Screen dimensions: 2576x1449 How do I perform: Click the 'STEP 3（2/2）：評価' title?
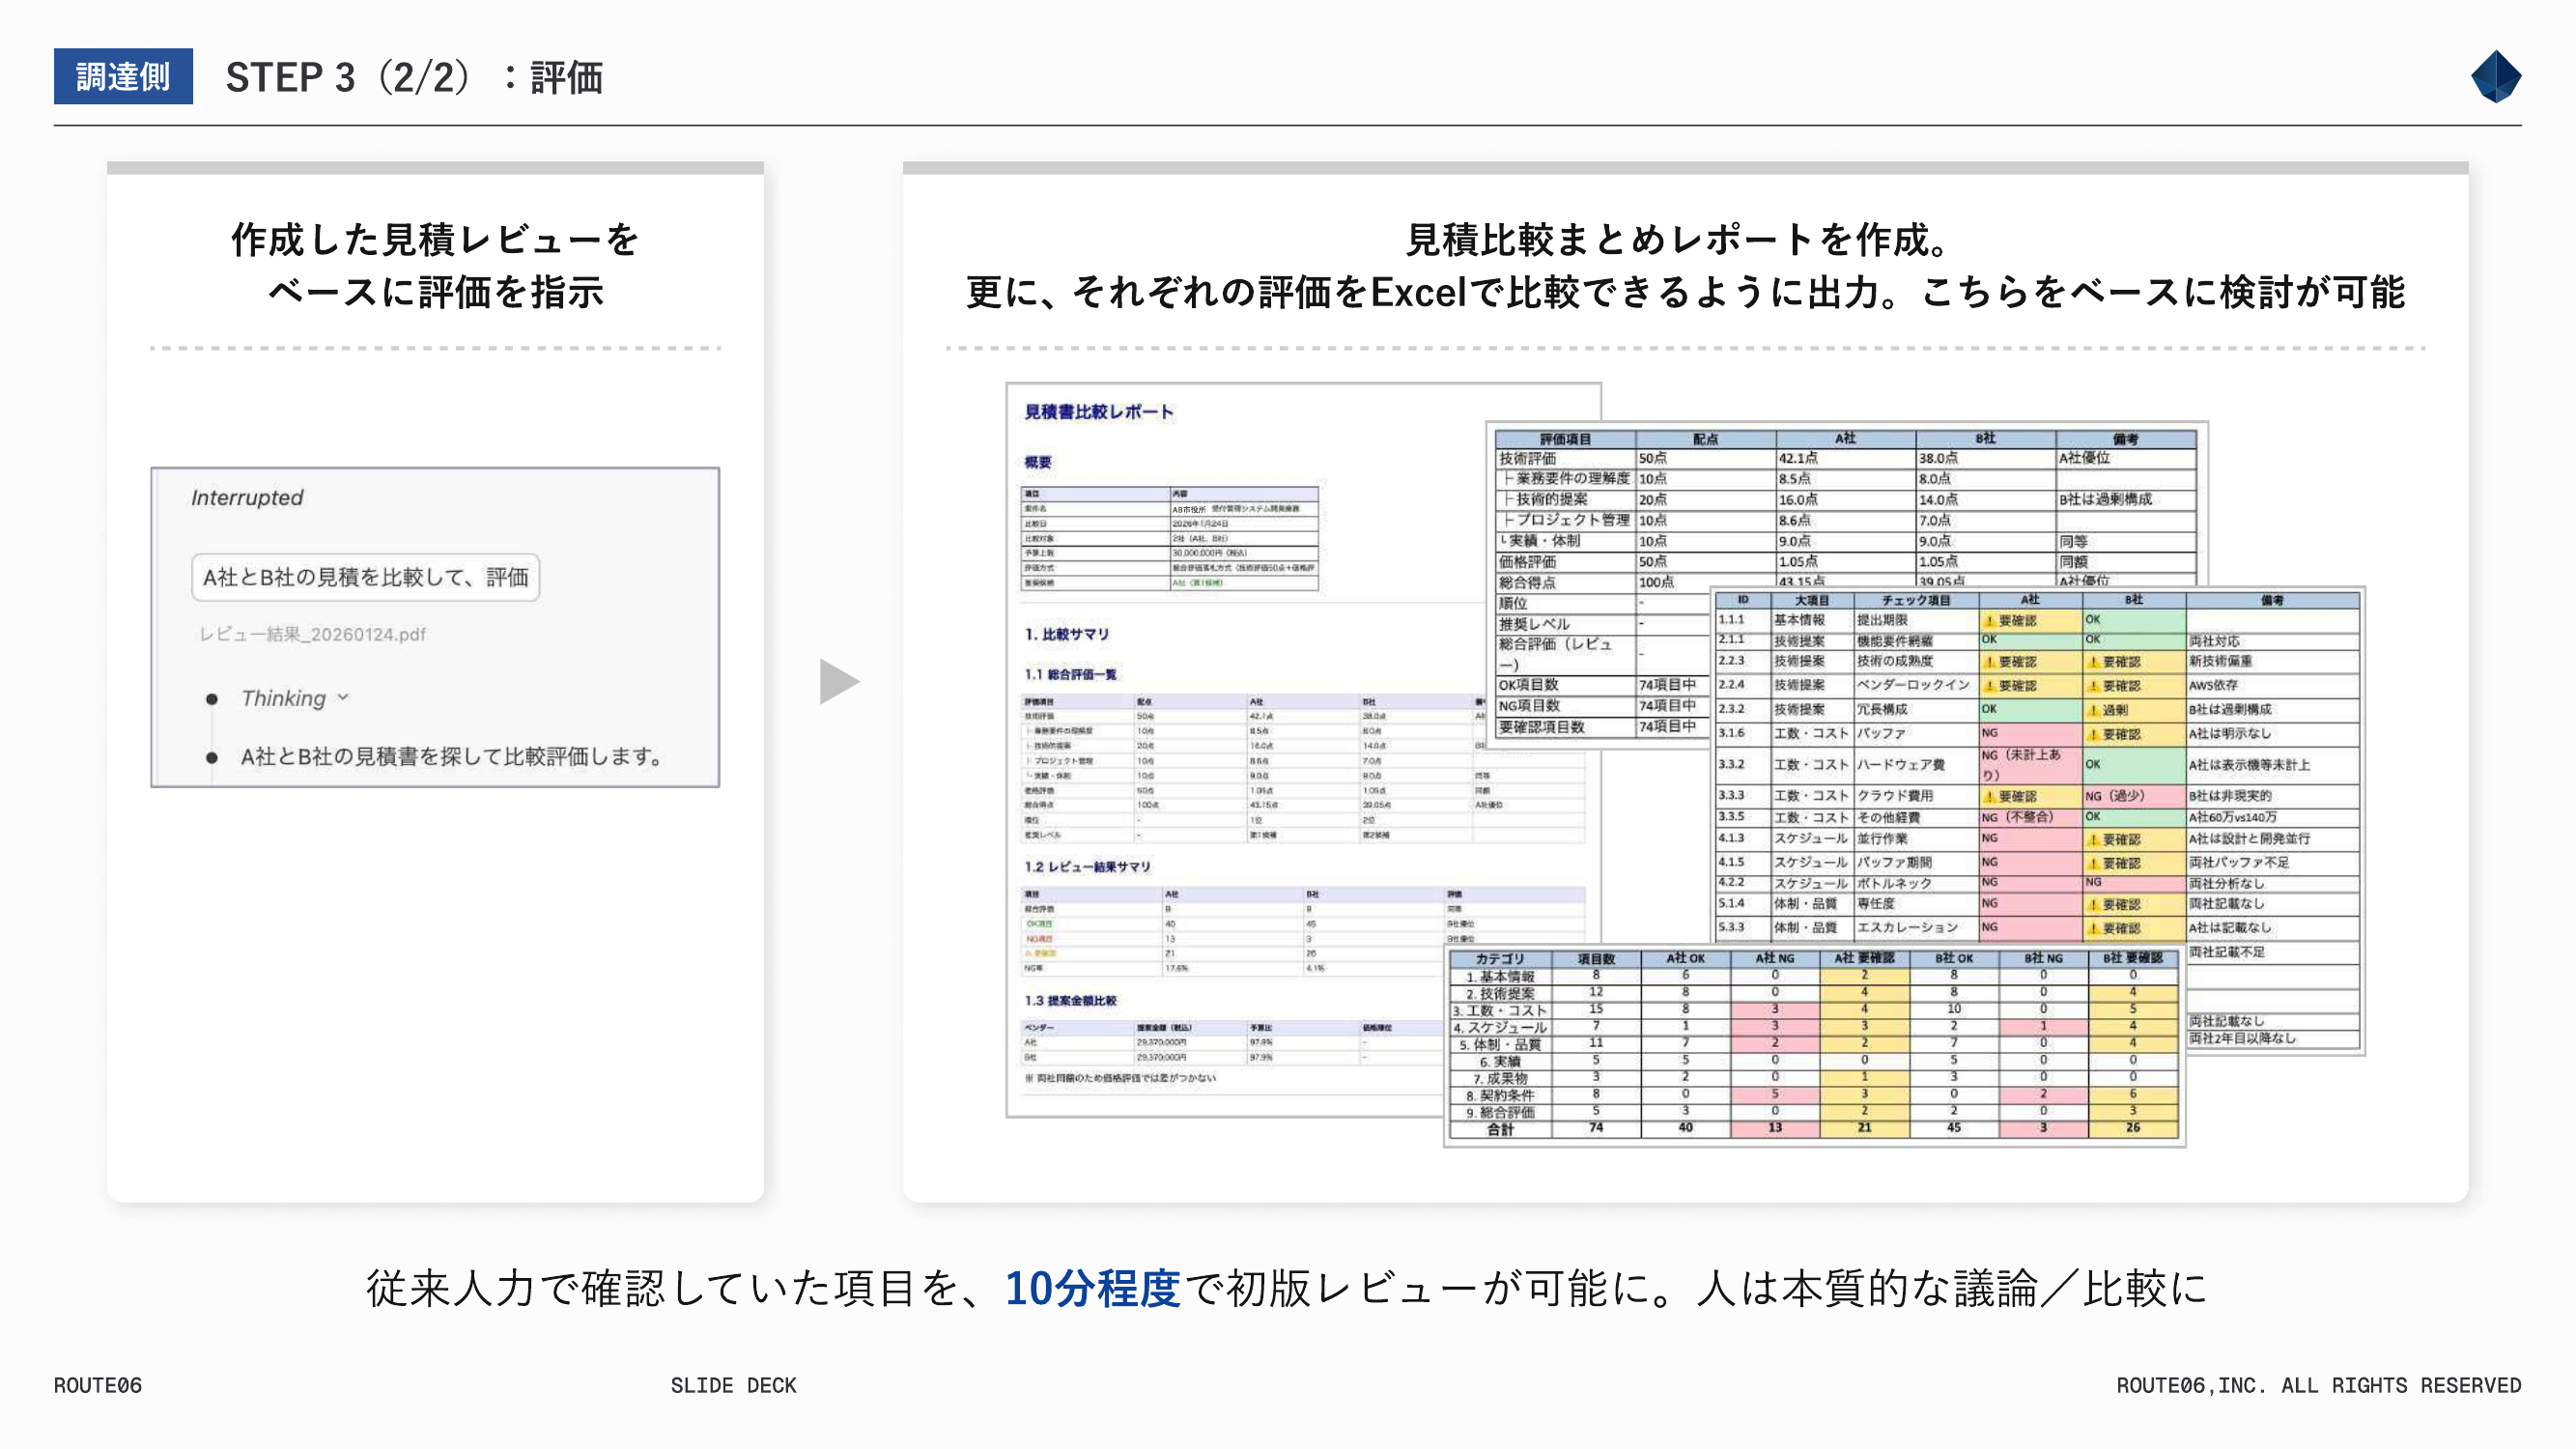[x=414, y=77]
